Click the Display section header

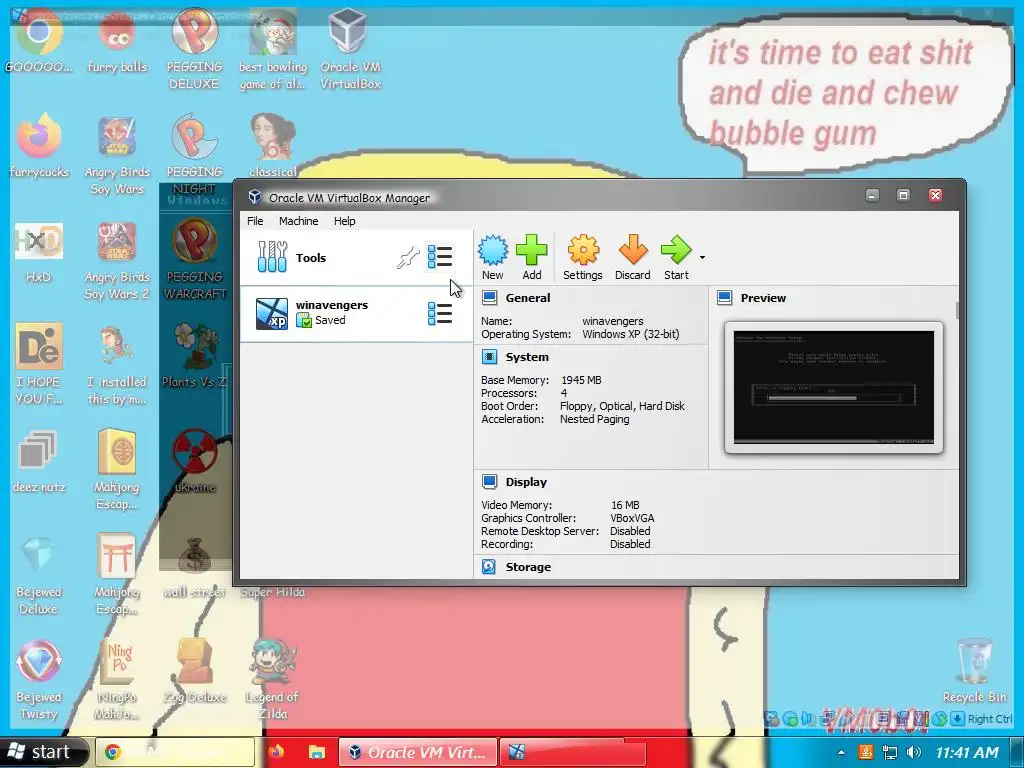tap(526, 482)
